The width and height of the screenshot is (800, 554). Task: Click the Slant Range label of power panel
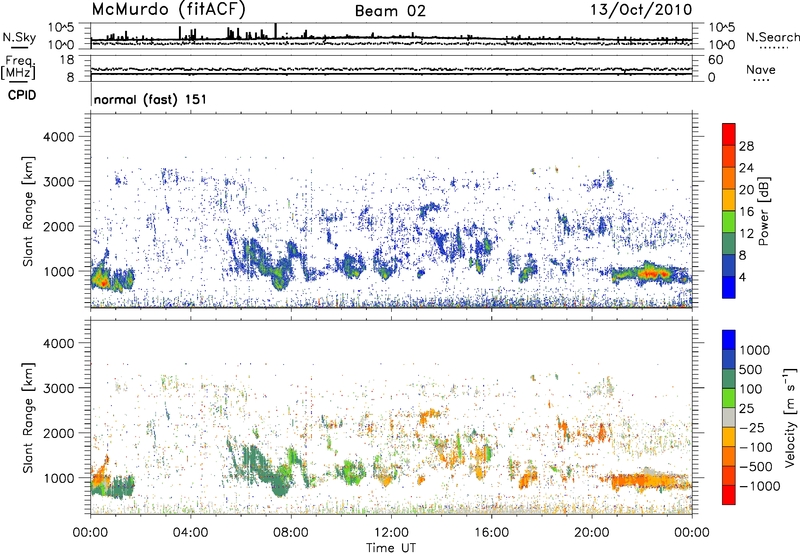coord(28,211)
